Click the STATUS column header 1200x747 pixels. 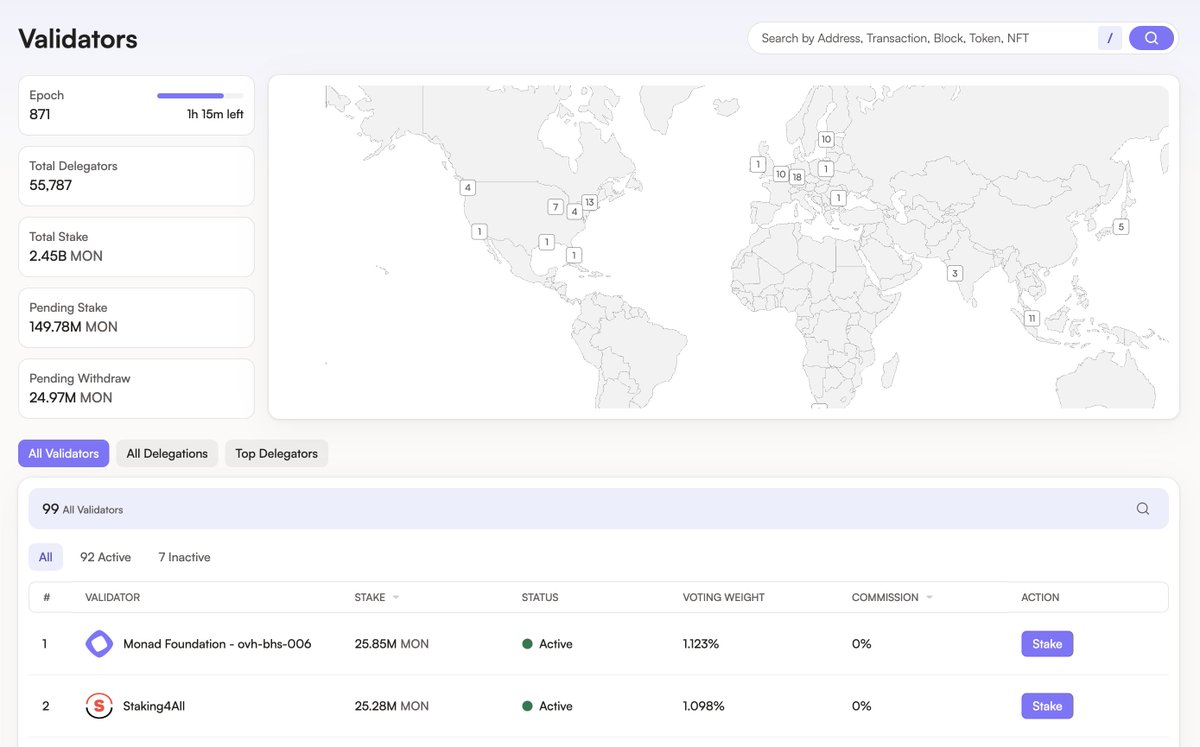tap(540, 597)
